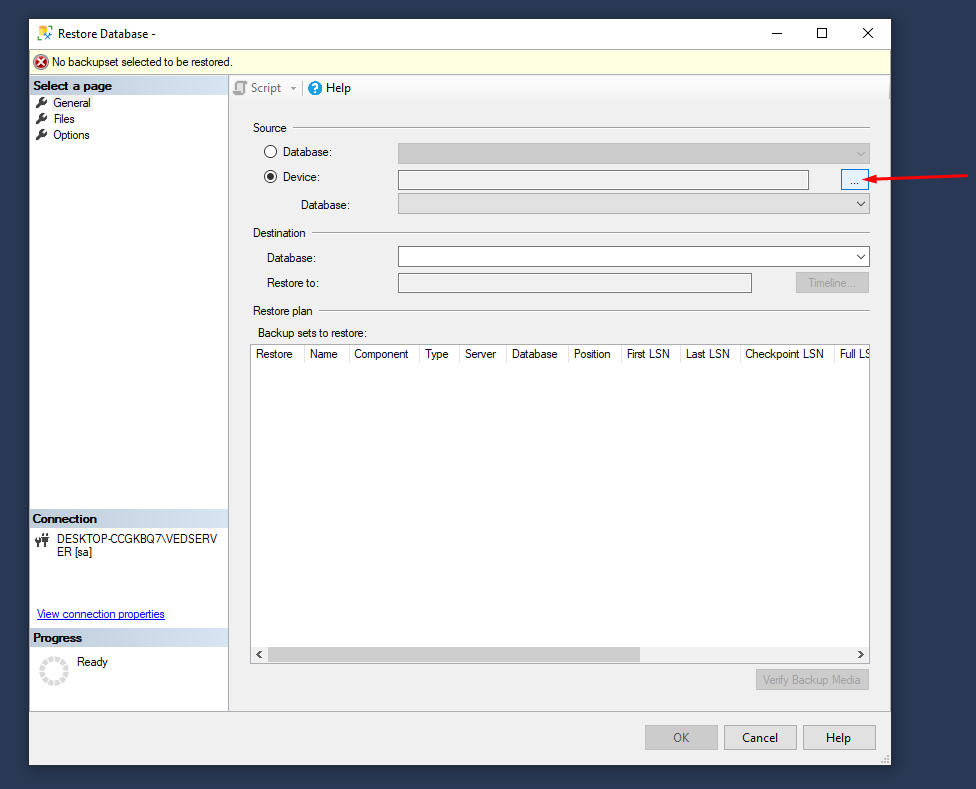
Task: Open the Database dropdown under Device
Action: coord(633,204)
